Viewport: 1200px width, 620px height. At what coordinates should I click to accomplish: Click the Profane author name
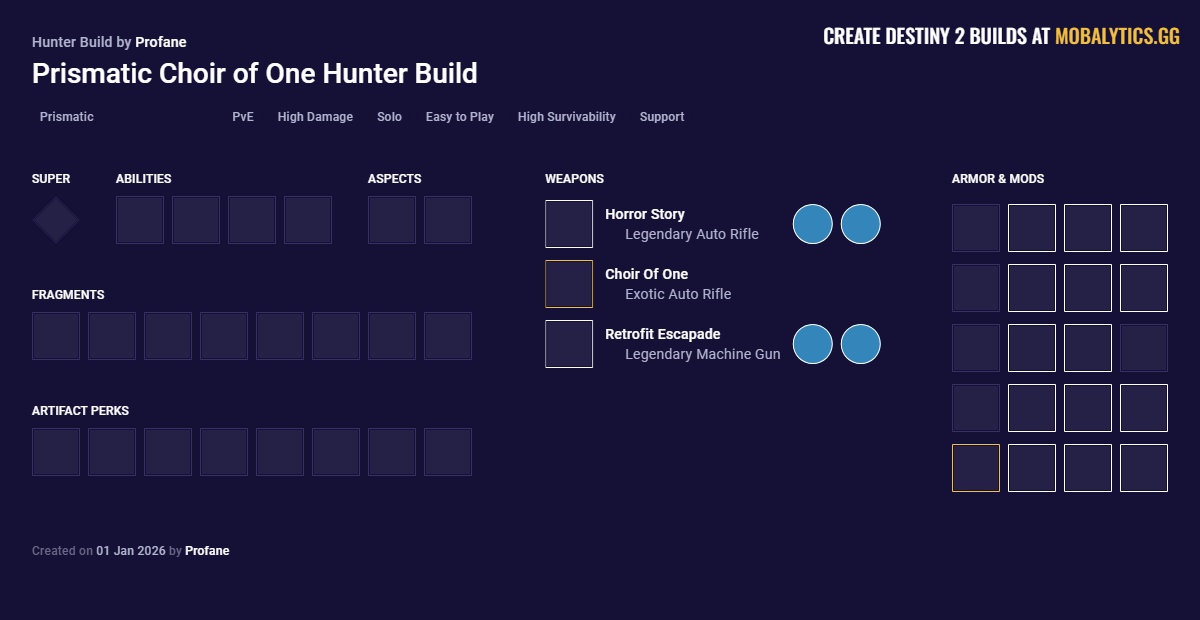coord(160,42)
